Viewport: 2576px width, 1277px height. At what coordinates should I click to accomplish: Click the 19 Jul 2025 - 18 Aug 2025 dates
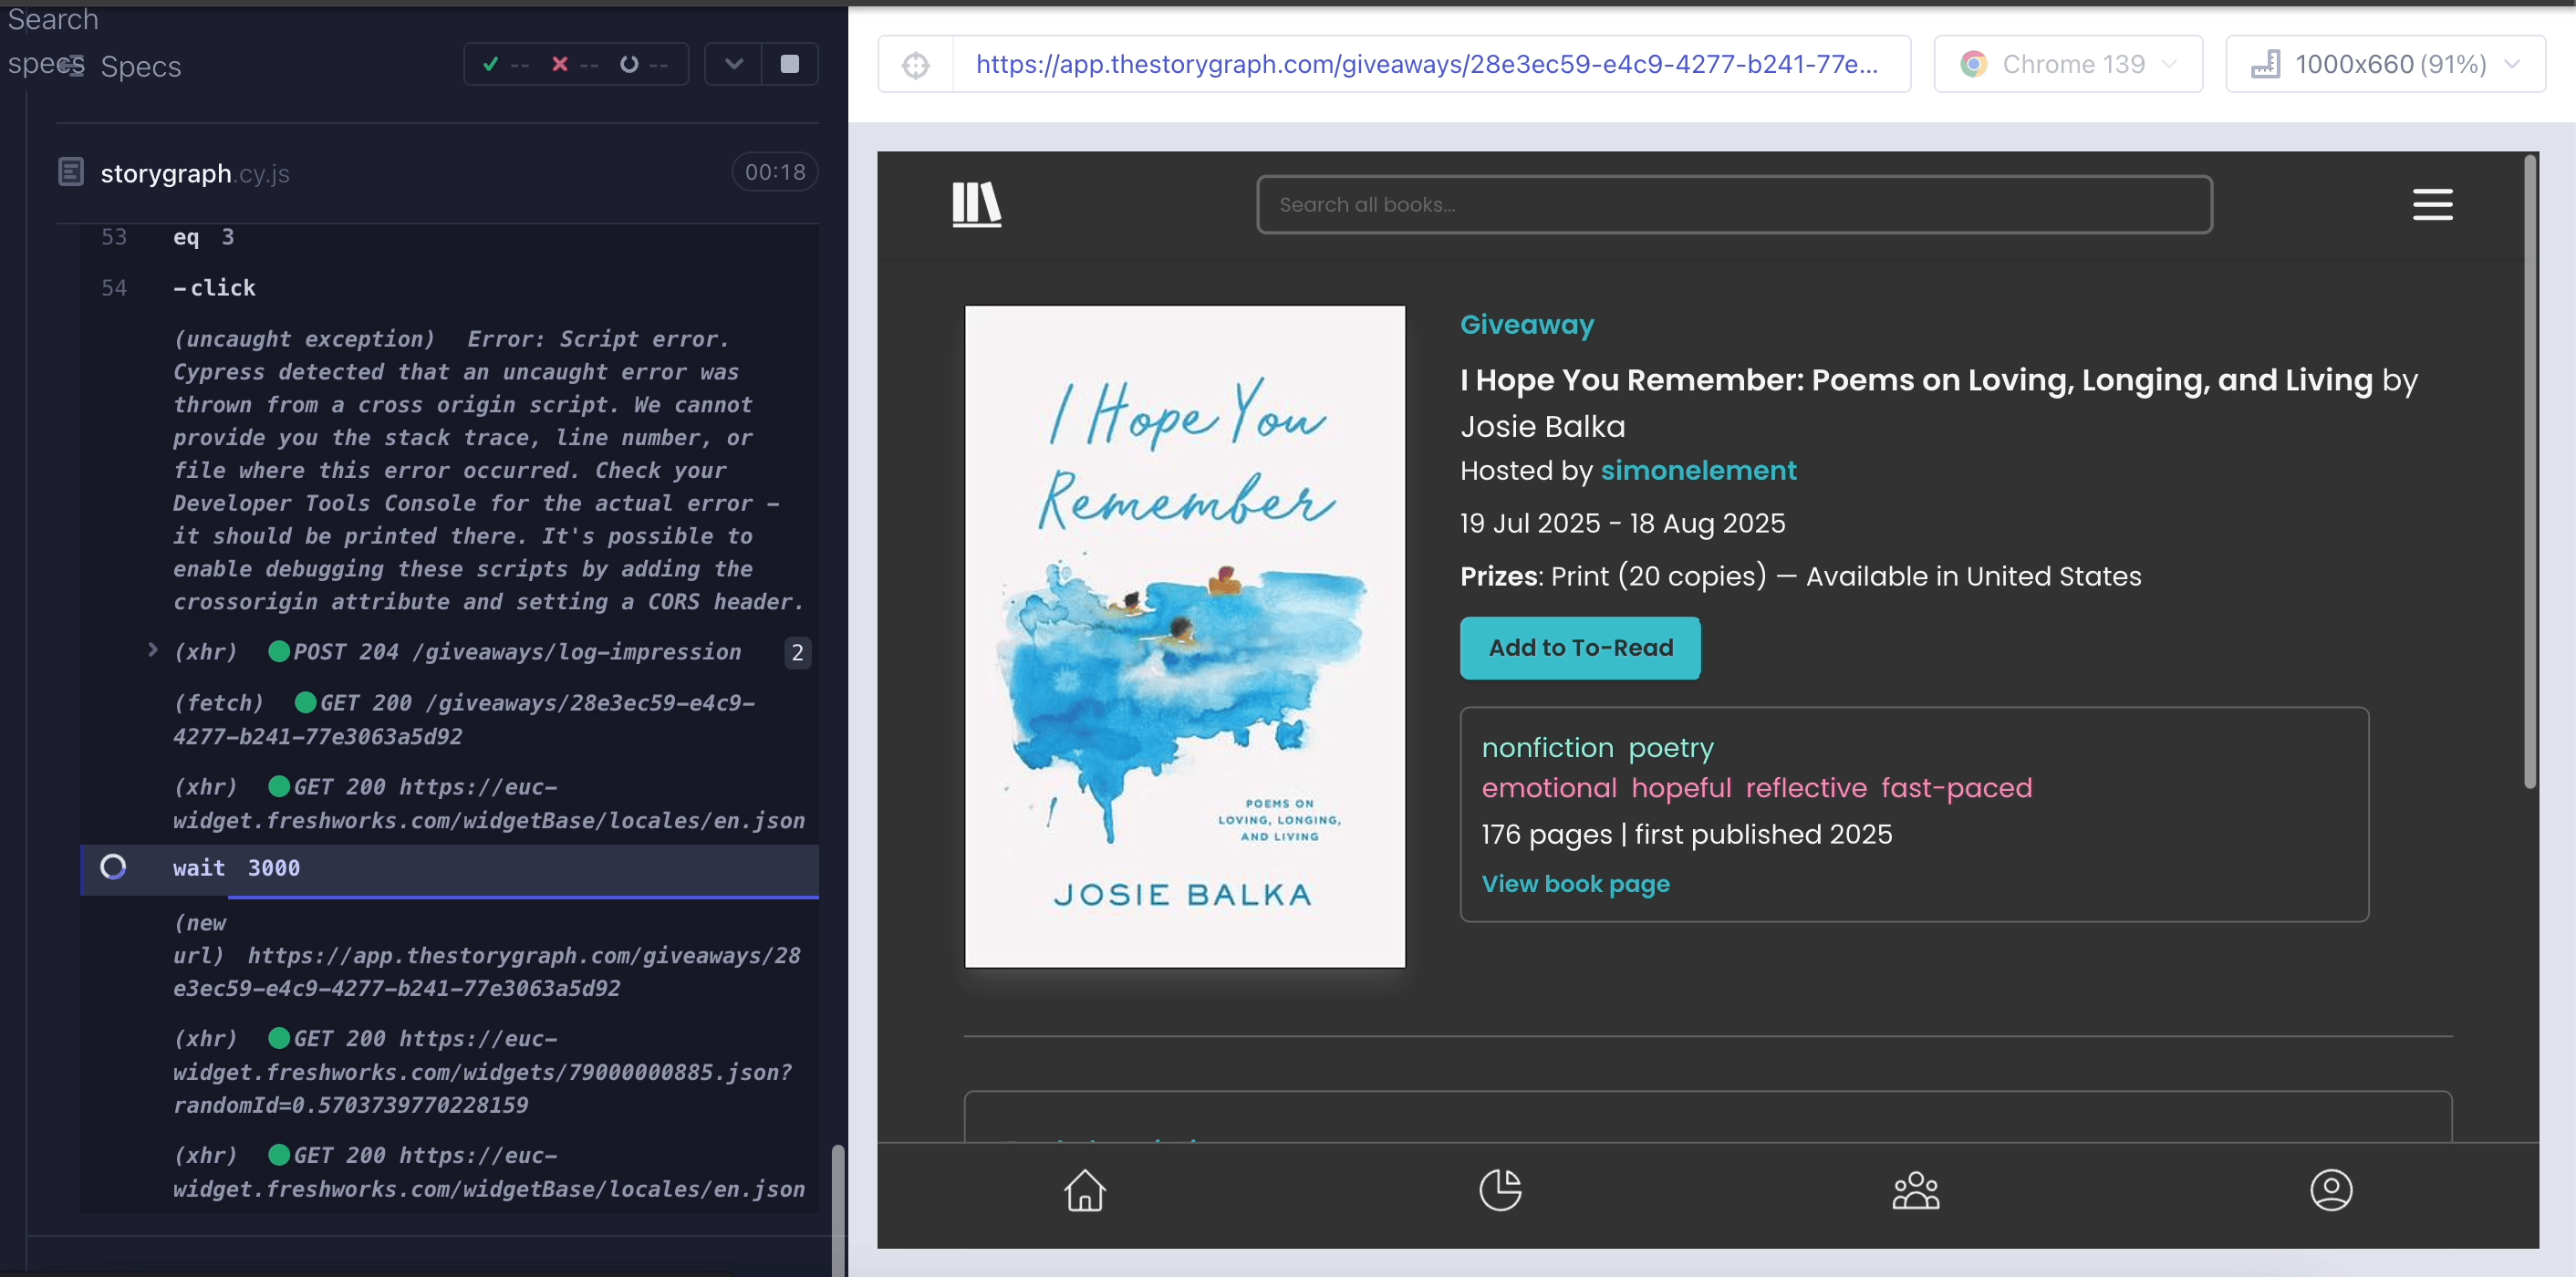(1622, 523)
